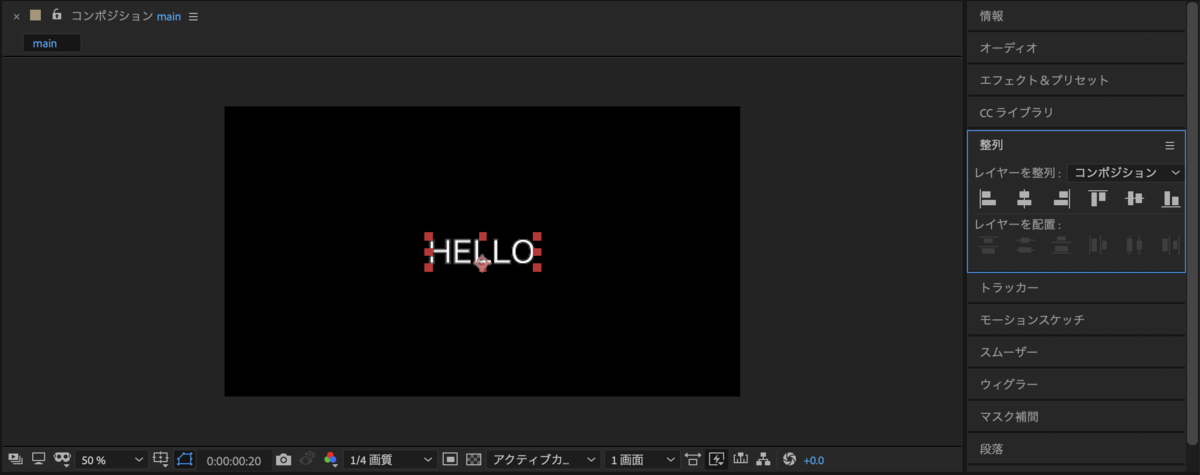The height and width of the screenshot is (475, 1200).
Task: Select the HELLO text layer in viewer
Action: (x=483, y=251)
